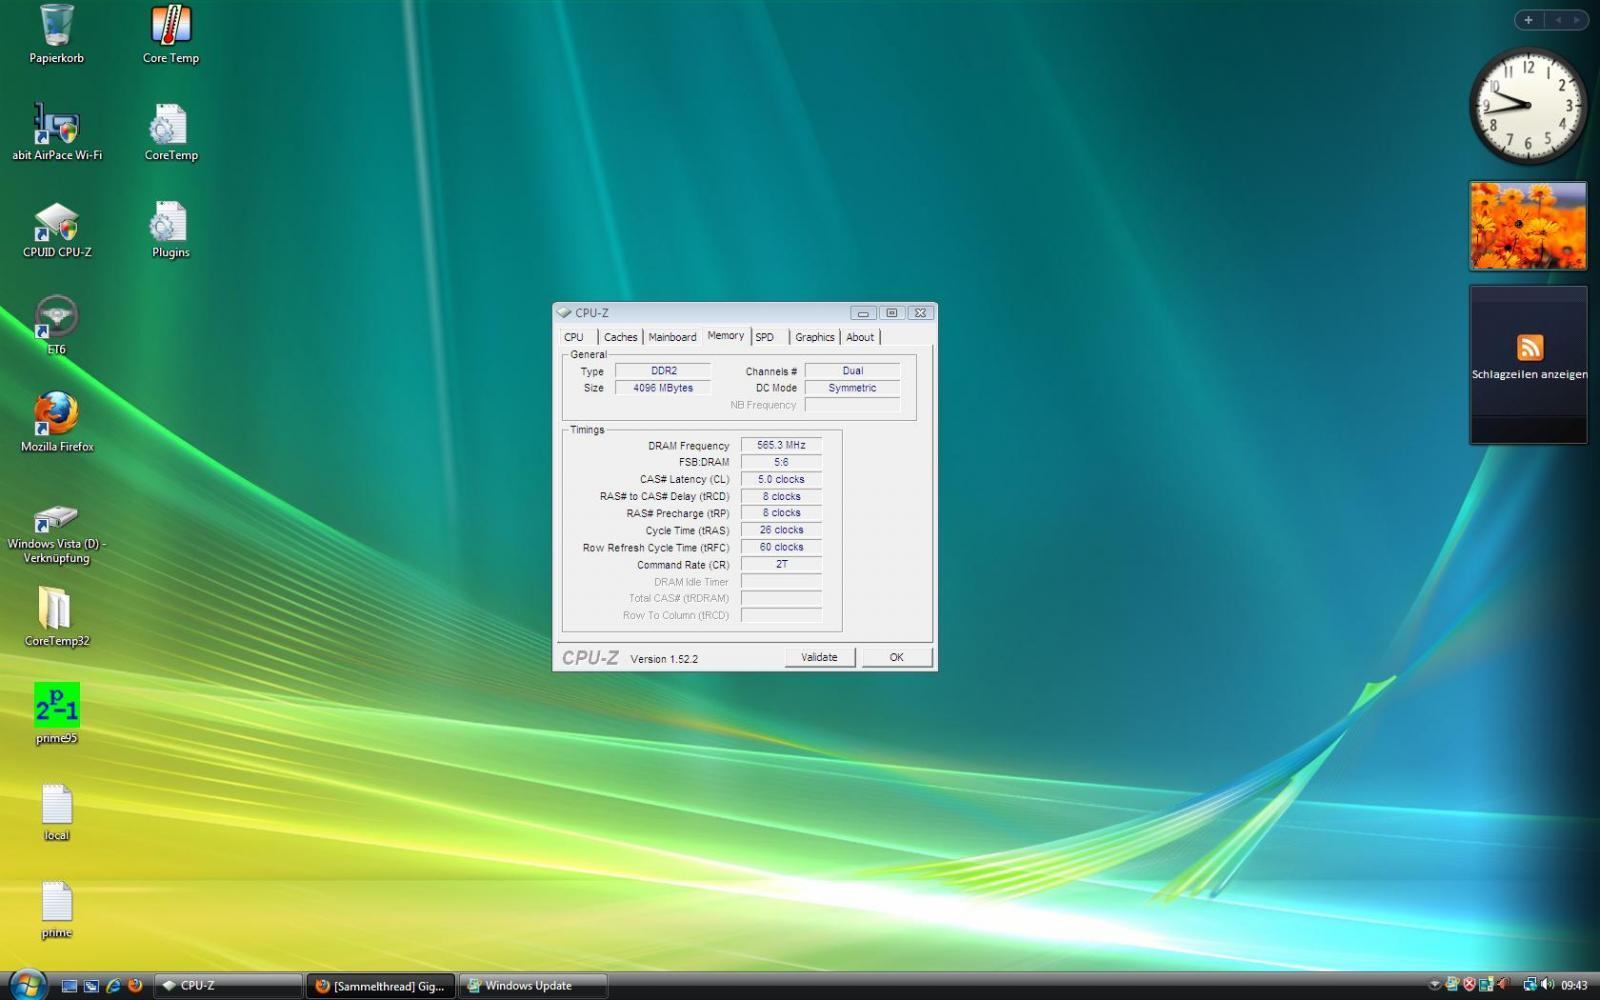Screen dimensions: 1600x1000
Task: Click the Validate button in CPU-Z
Action: [x=819, y=657]
